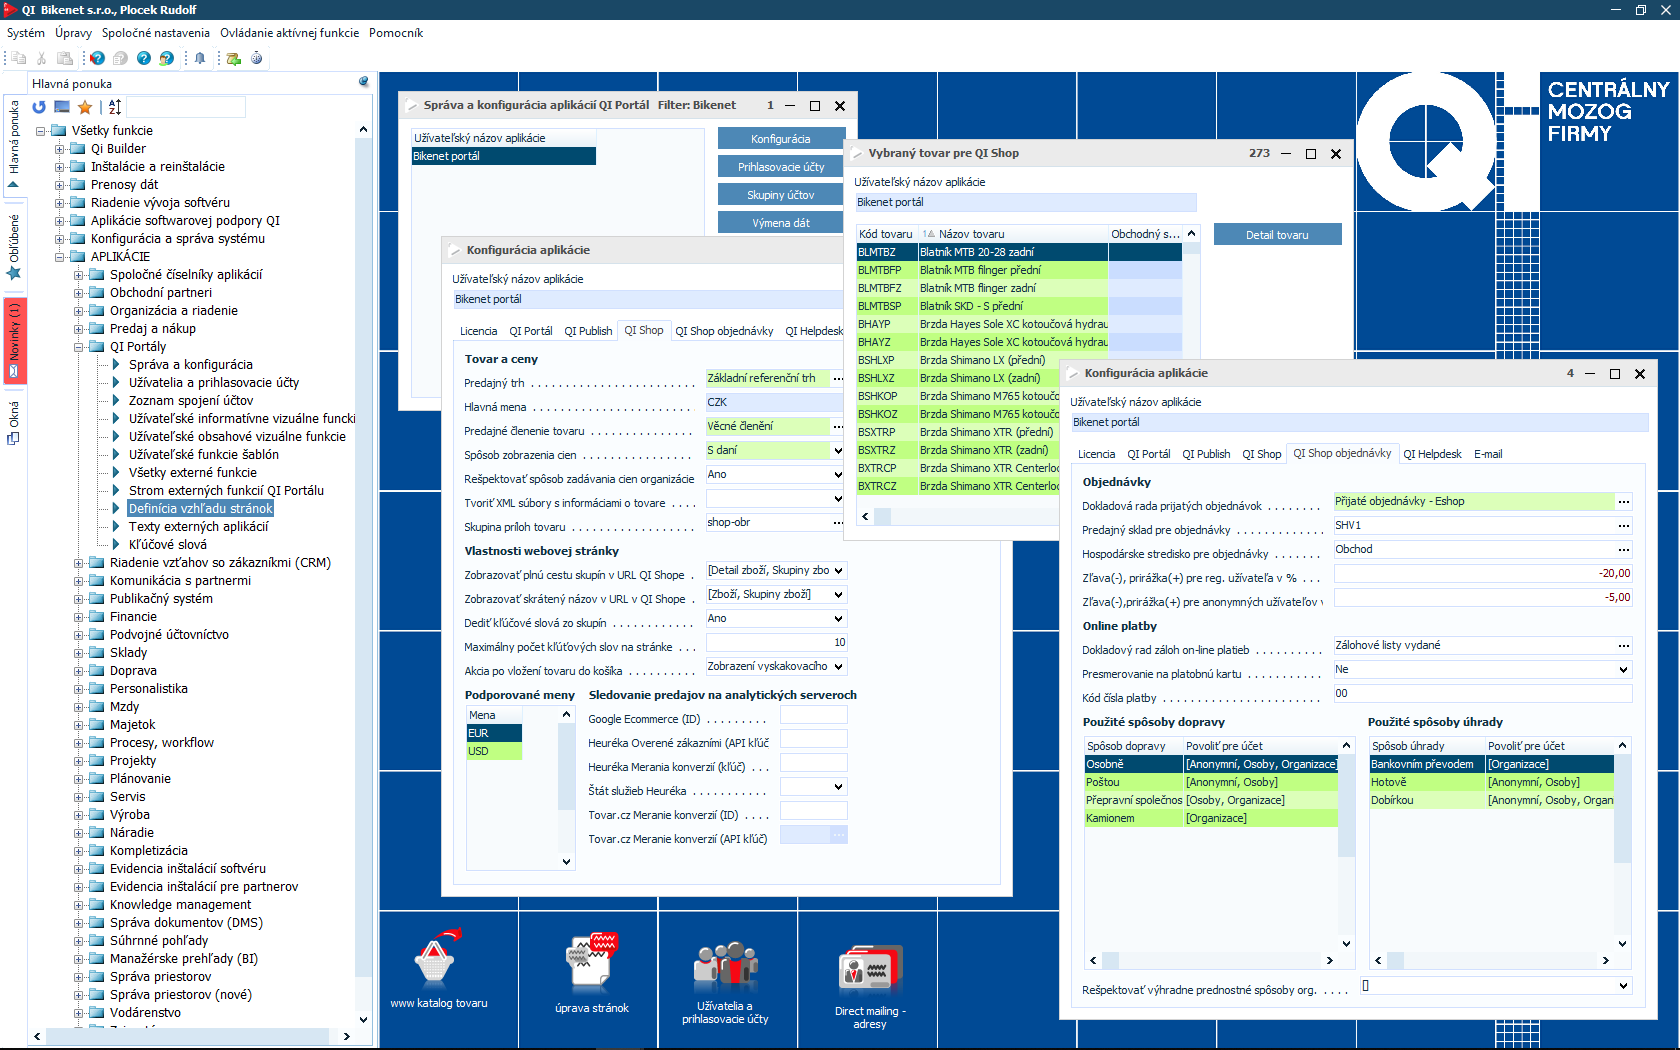1680x1050 pixels.
Task: Open Presmerovanie na platobnú kartu dropdown
Action: [x=1622, y=670]
